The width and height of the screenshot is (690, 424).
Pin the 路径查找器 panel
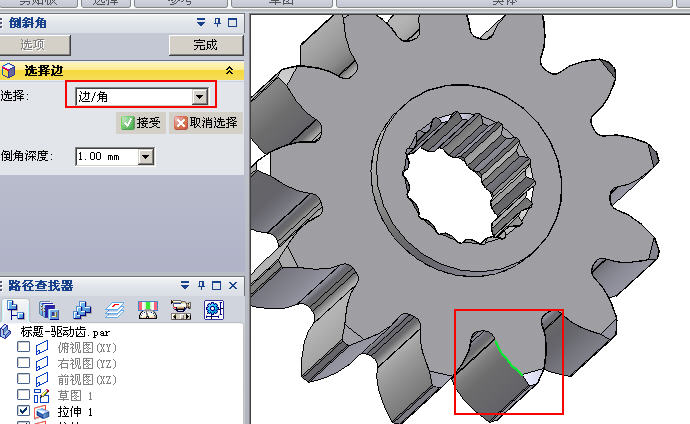tap(201, 285)
